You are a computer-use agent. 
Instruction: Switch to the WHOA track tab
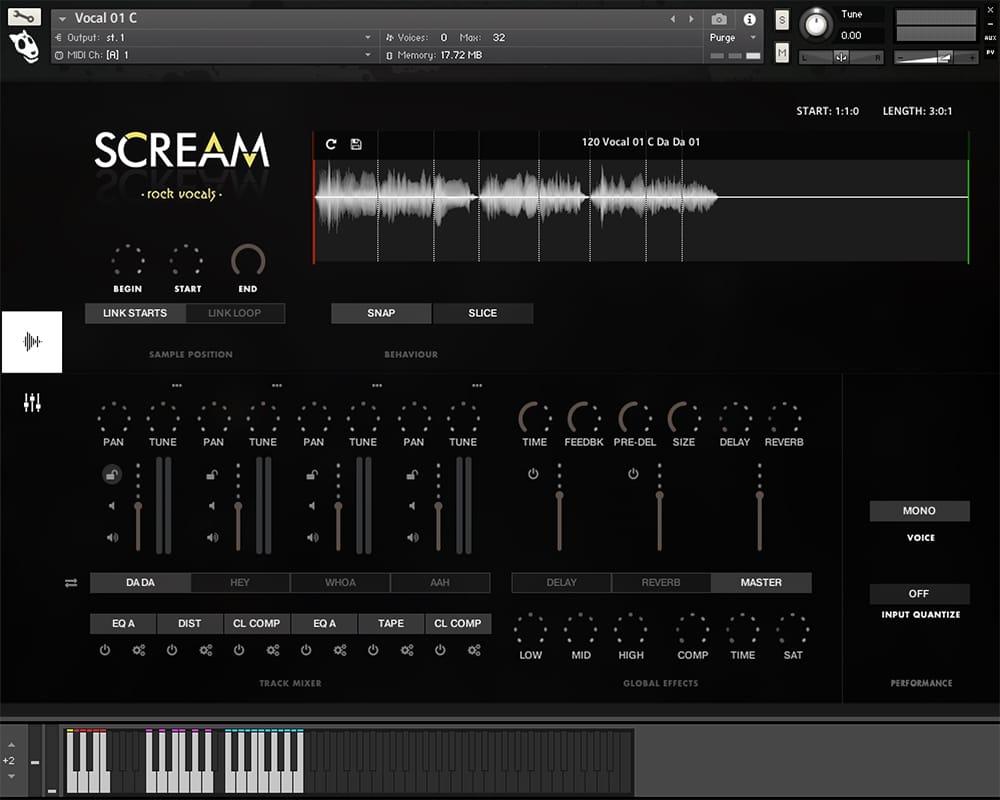(340, 583)
